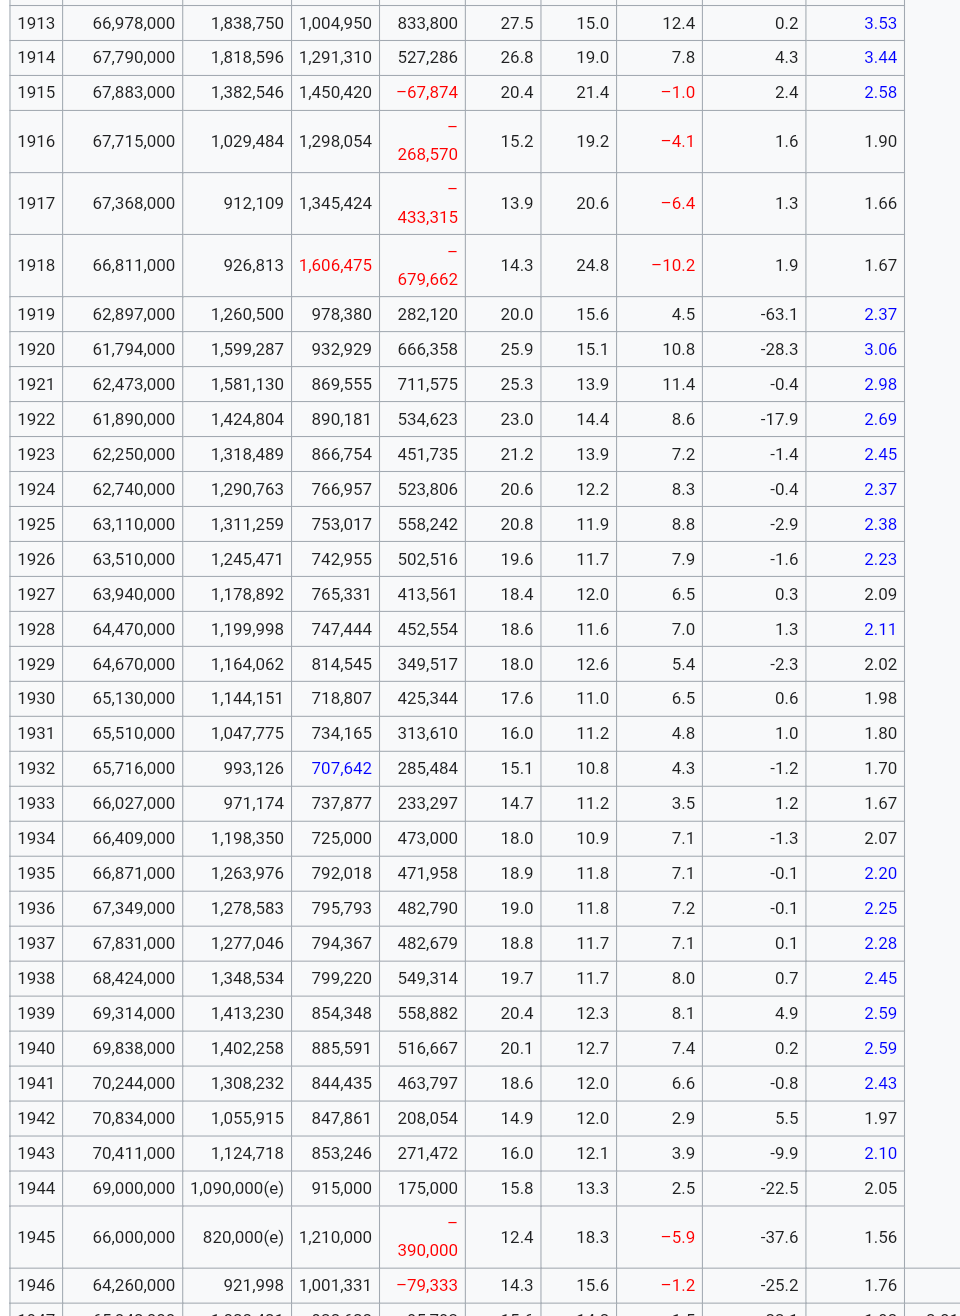960x1316 pixels.
Task: Select the population value 68,424,000
Action: click(x=134, y=979)
